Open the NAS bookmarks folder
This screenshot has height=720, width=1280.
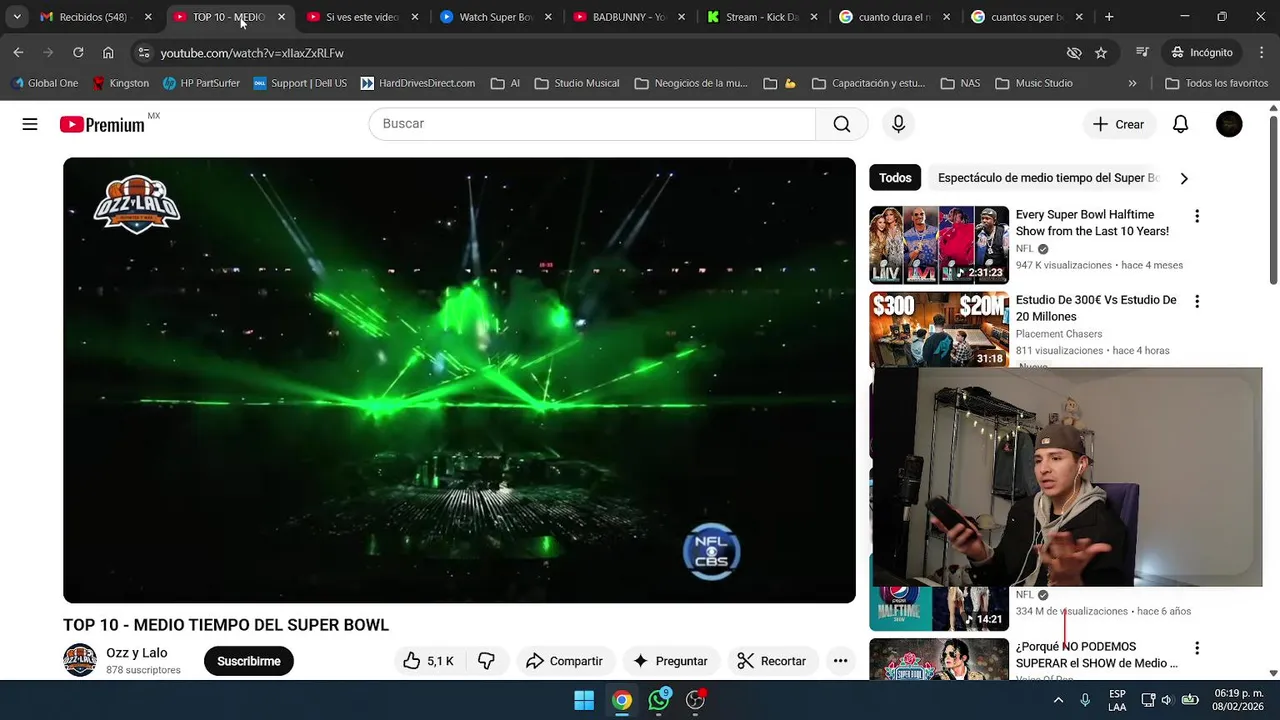(960, 83)
